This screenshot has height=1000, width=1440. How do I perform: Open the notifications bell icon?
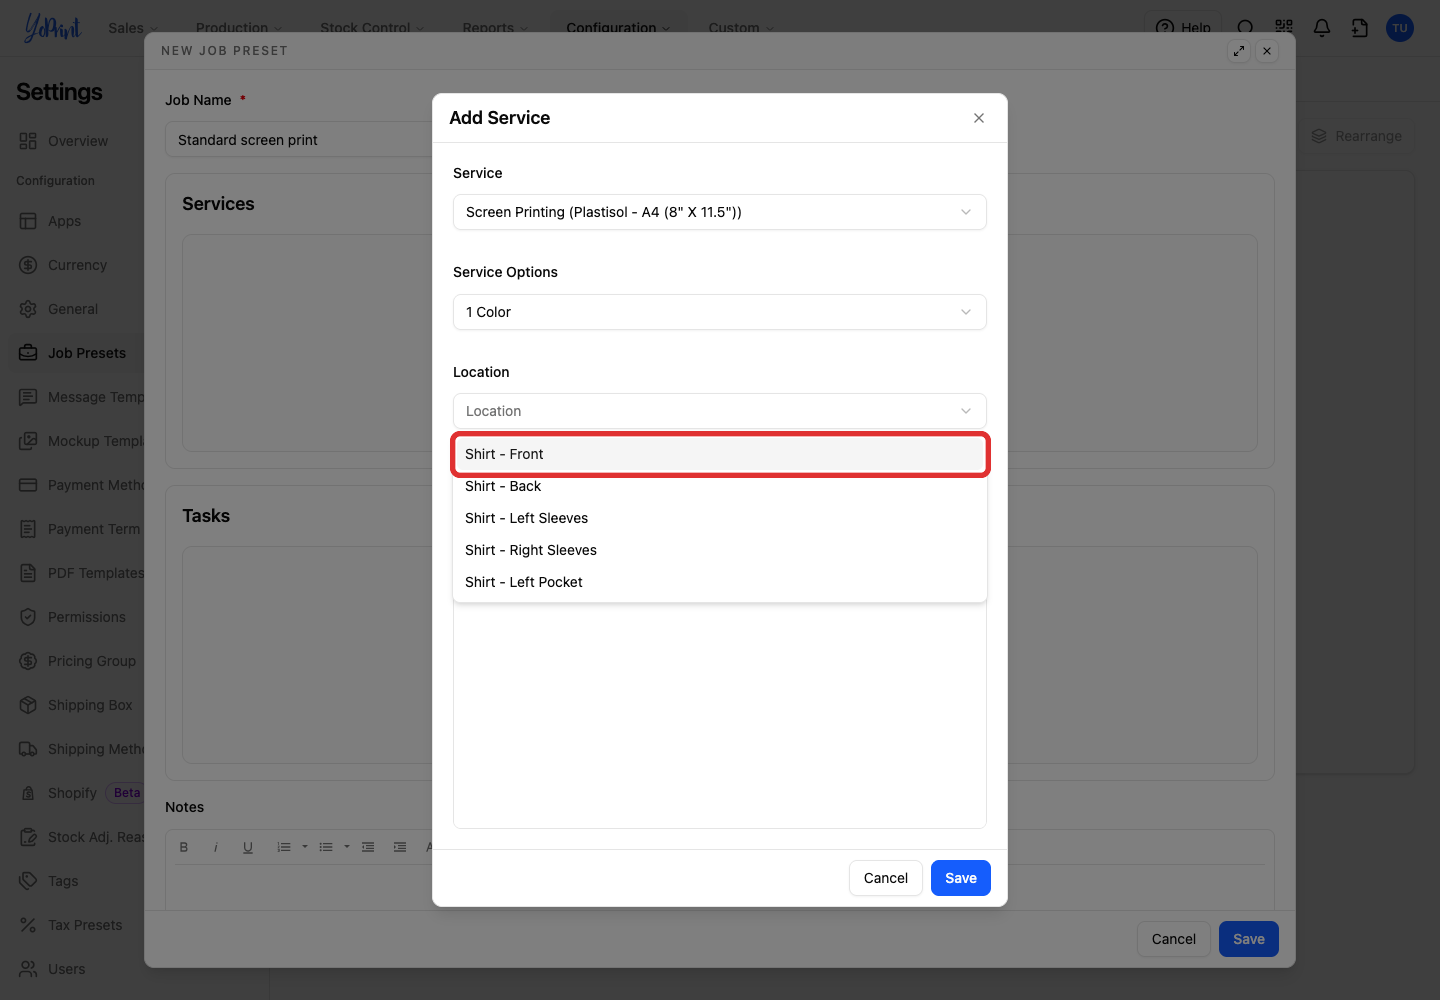pyautogui.click(x=1322, y=28)
